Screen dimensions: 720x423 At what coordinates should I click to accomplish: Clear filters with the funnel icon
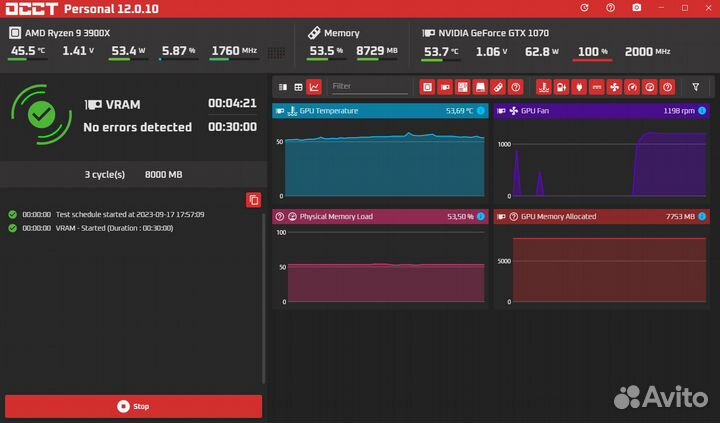[696, 87]
